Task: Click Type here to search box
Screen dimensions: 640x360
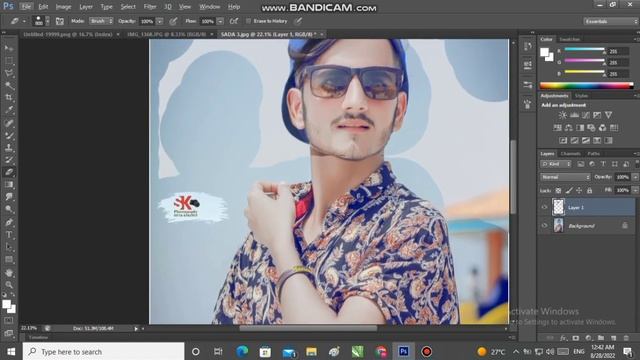Action: pyautogui.click(x=104, y=351)
